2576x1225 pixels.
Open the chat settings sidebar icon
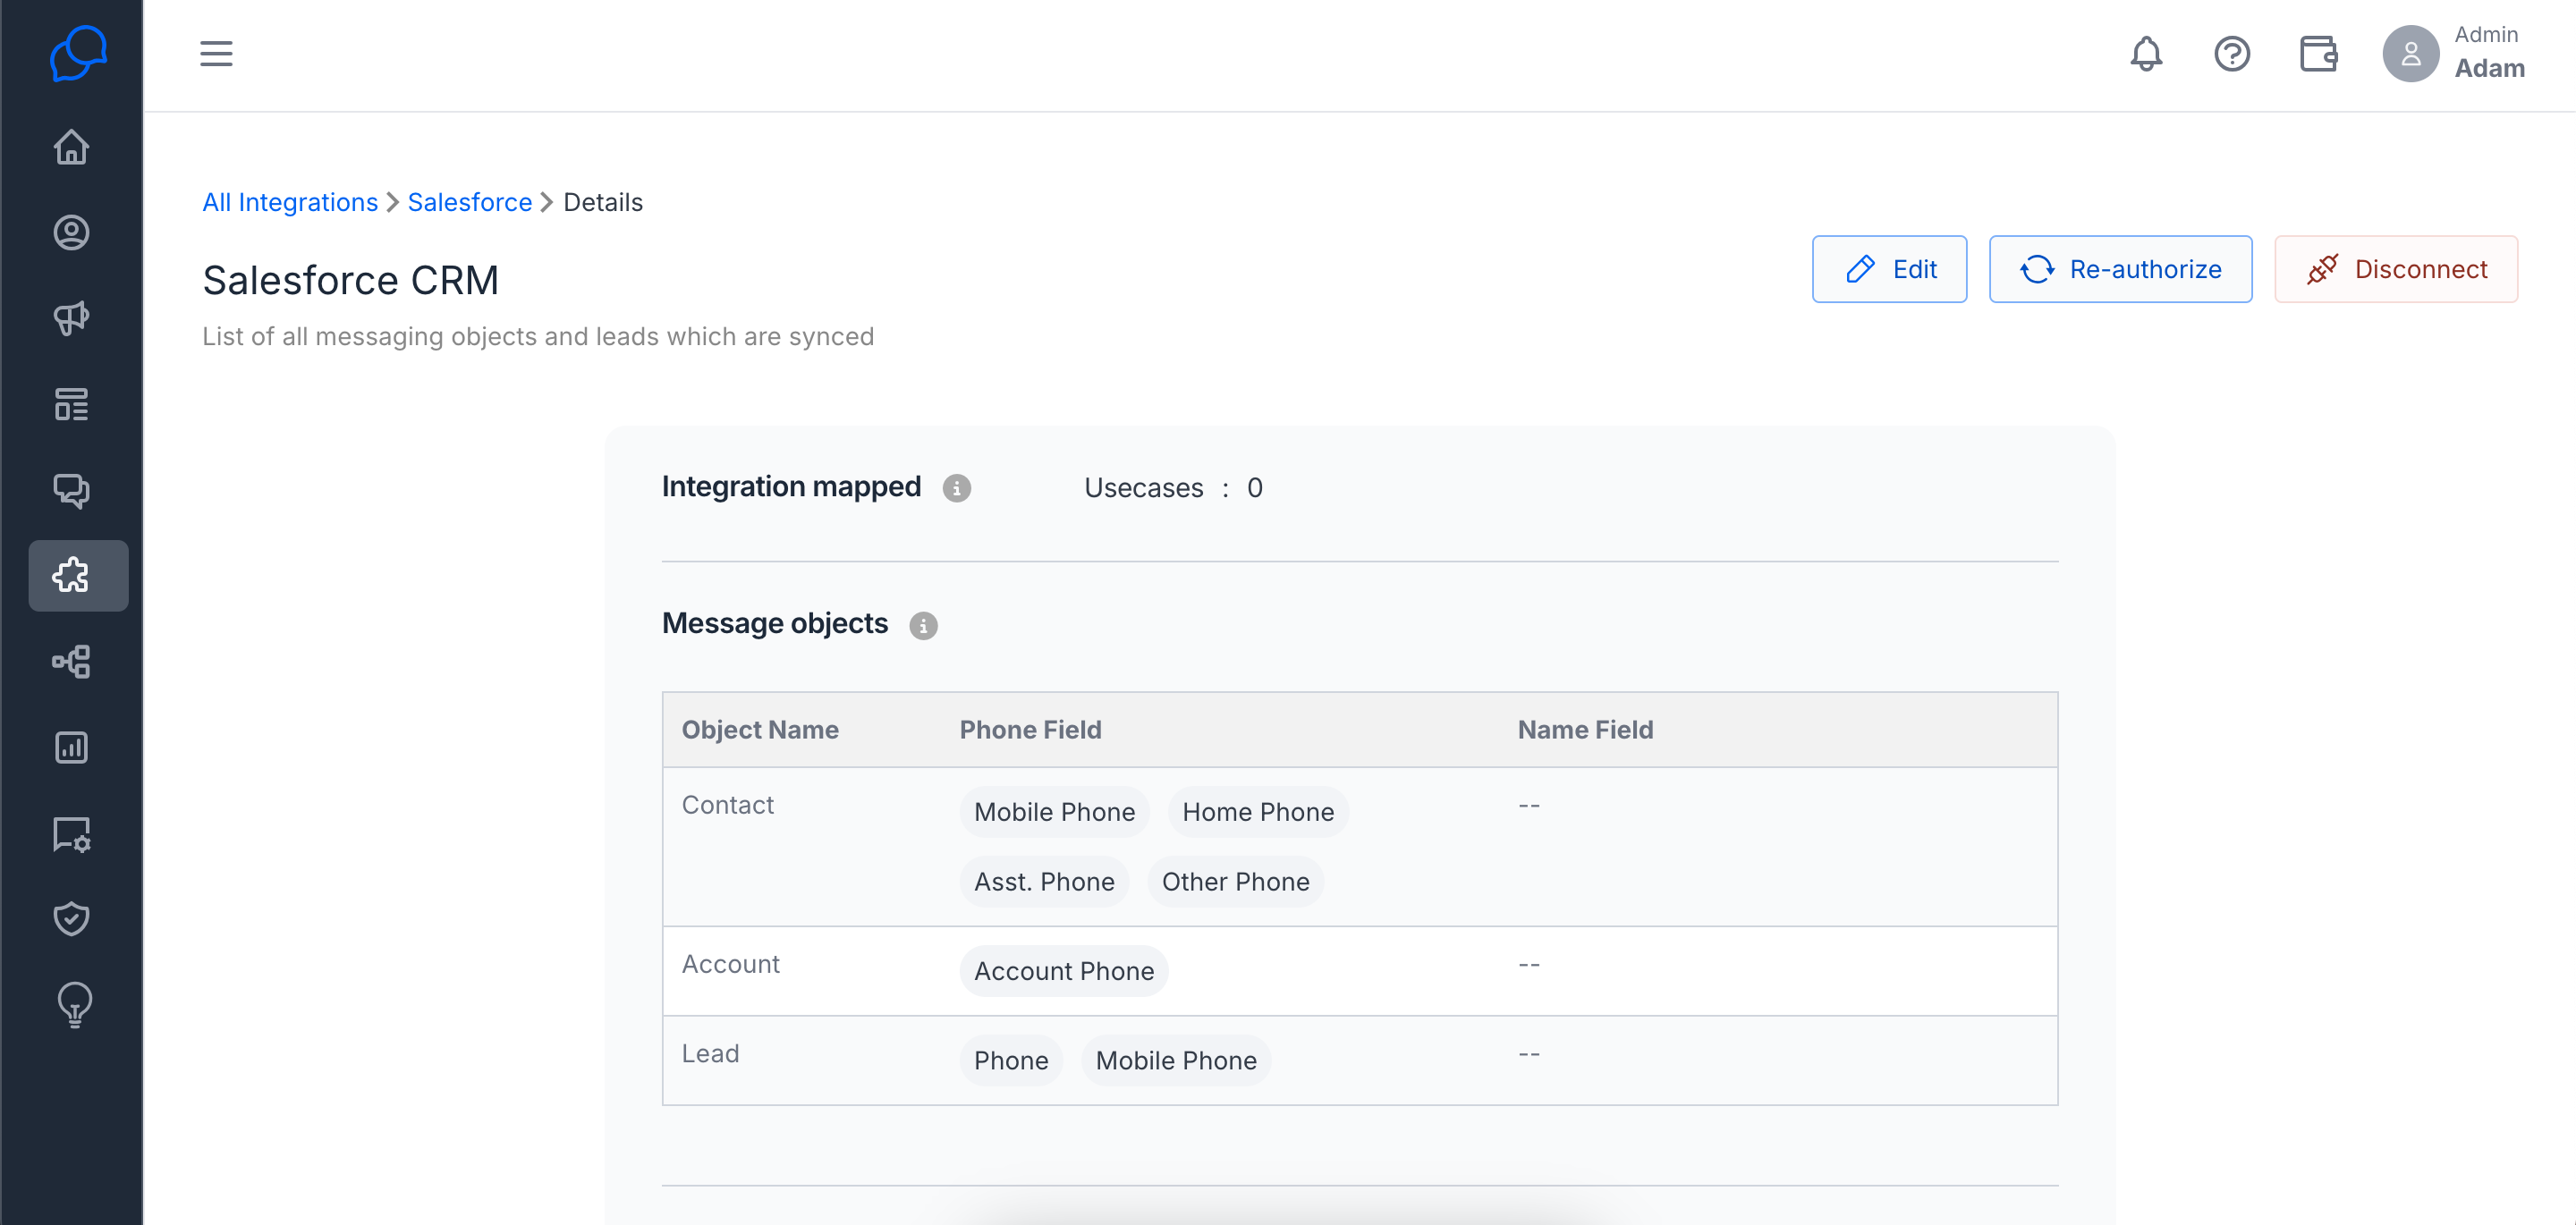[x=71, y=833]
